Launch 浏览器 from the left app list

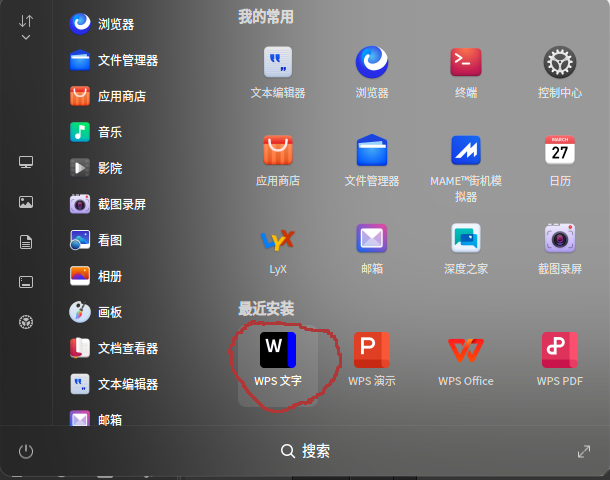tap(102, 24)
